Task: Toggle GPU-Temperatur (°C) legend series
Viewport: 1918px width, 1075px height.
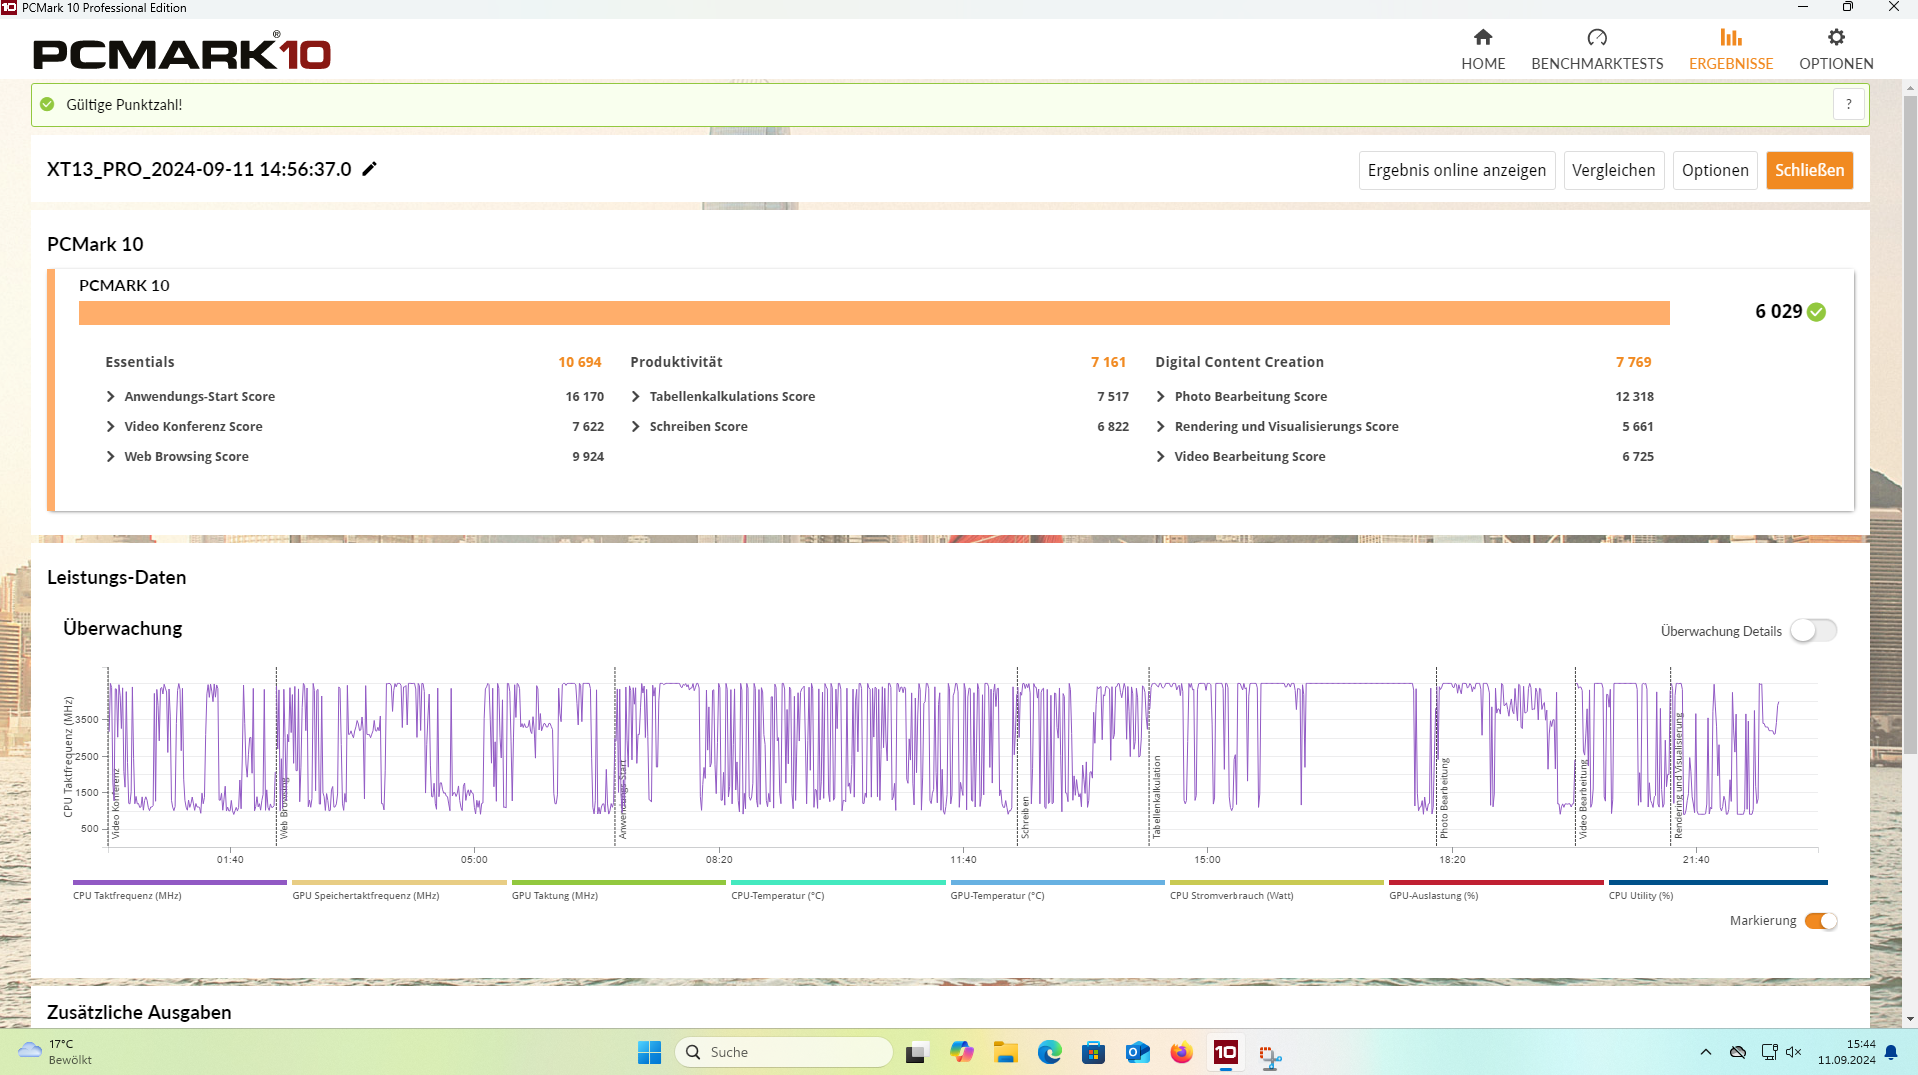Action: tap(1057, 889)
